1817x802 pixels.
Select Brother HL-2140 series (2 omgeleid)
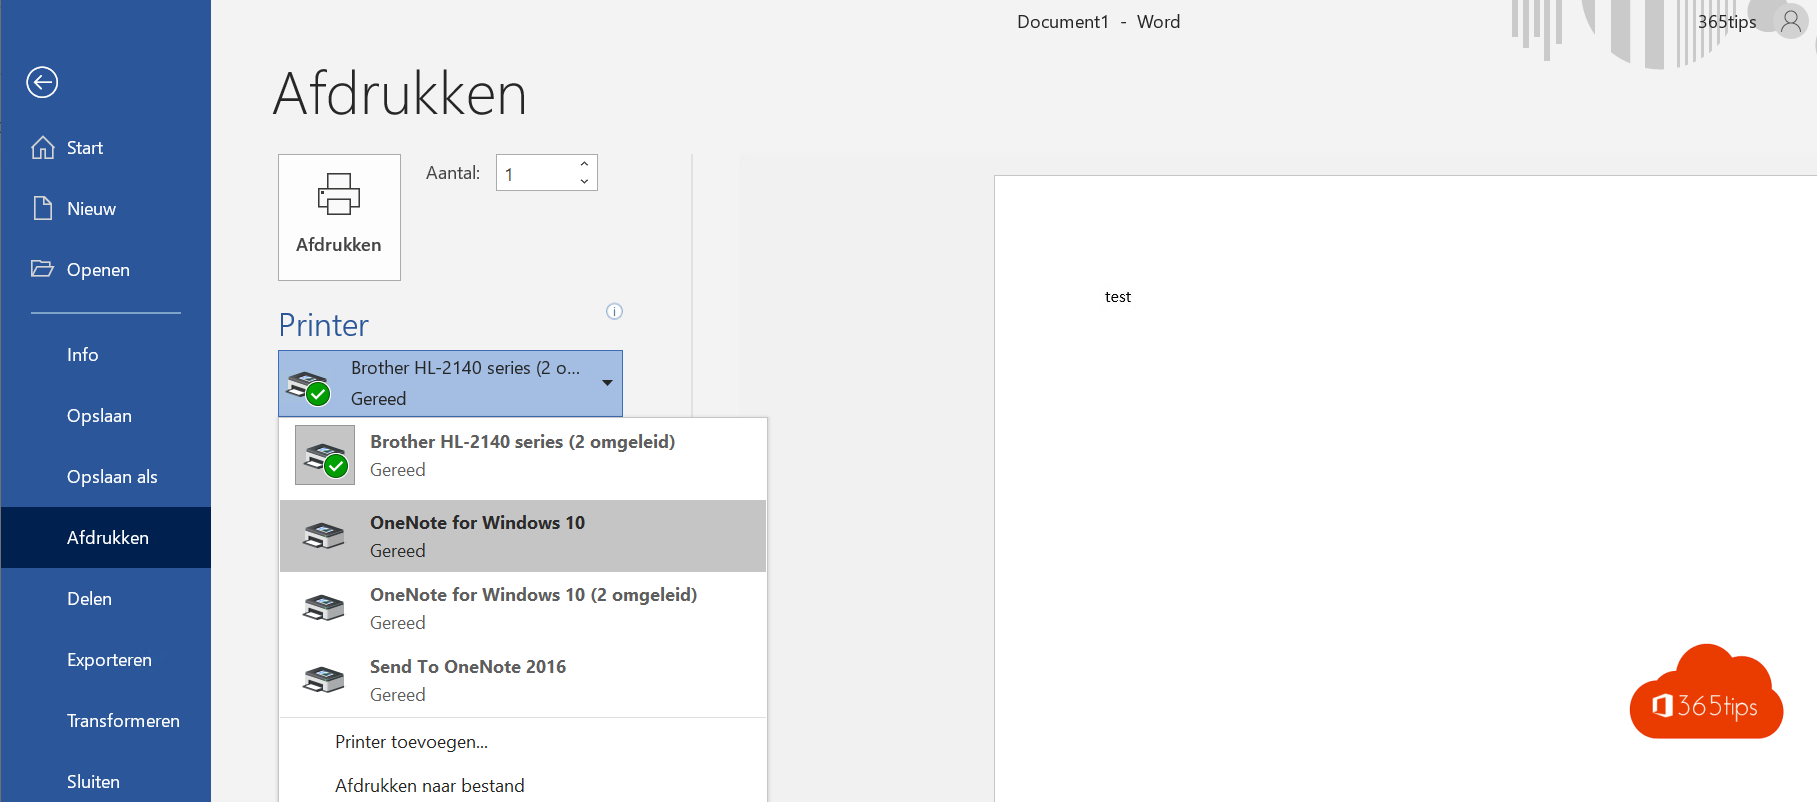(x=523, y=455)
